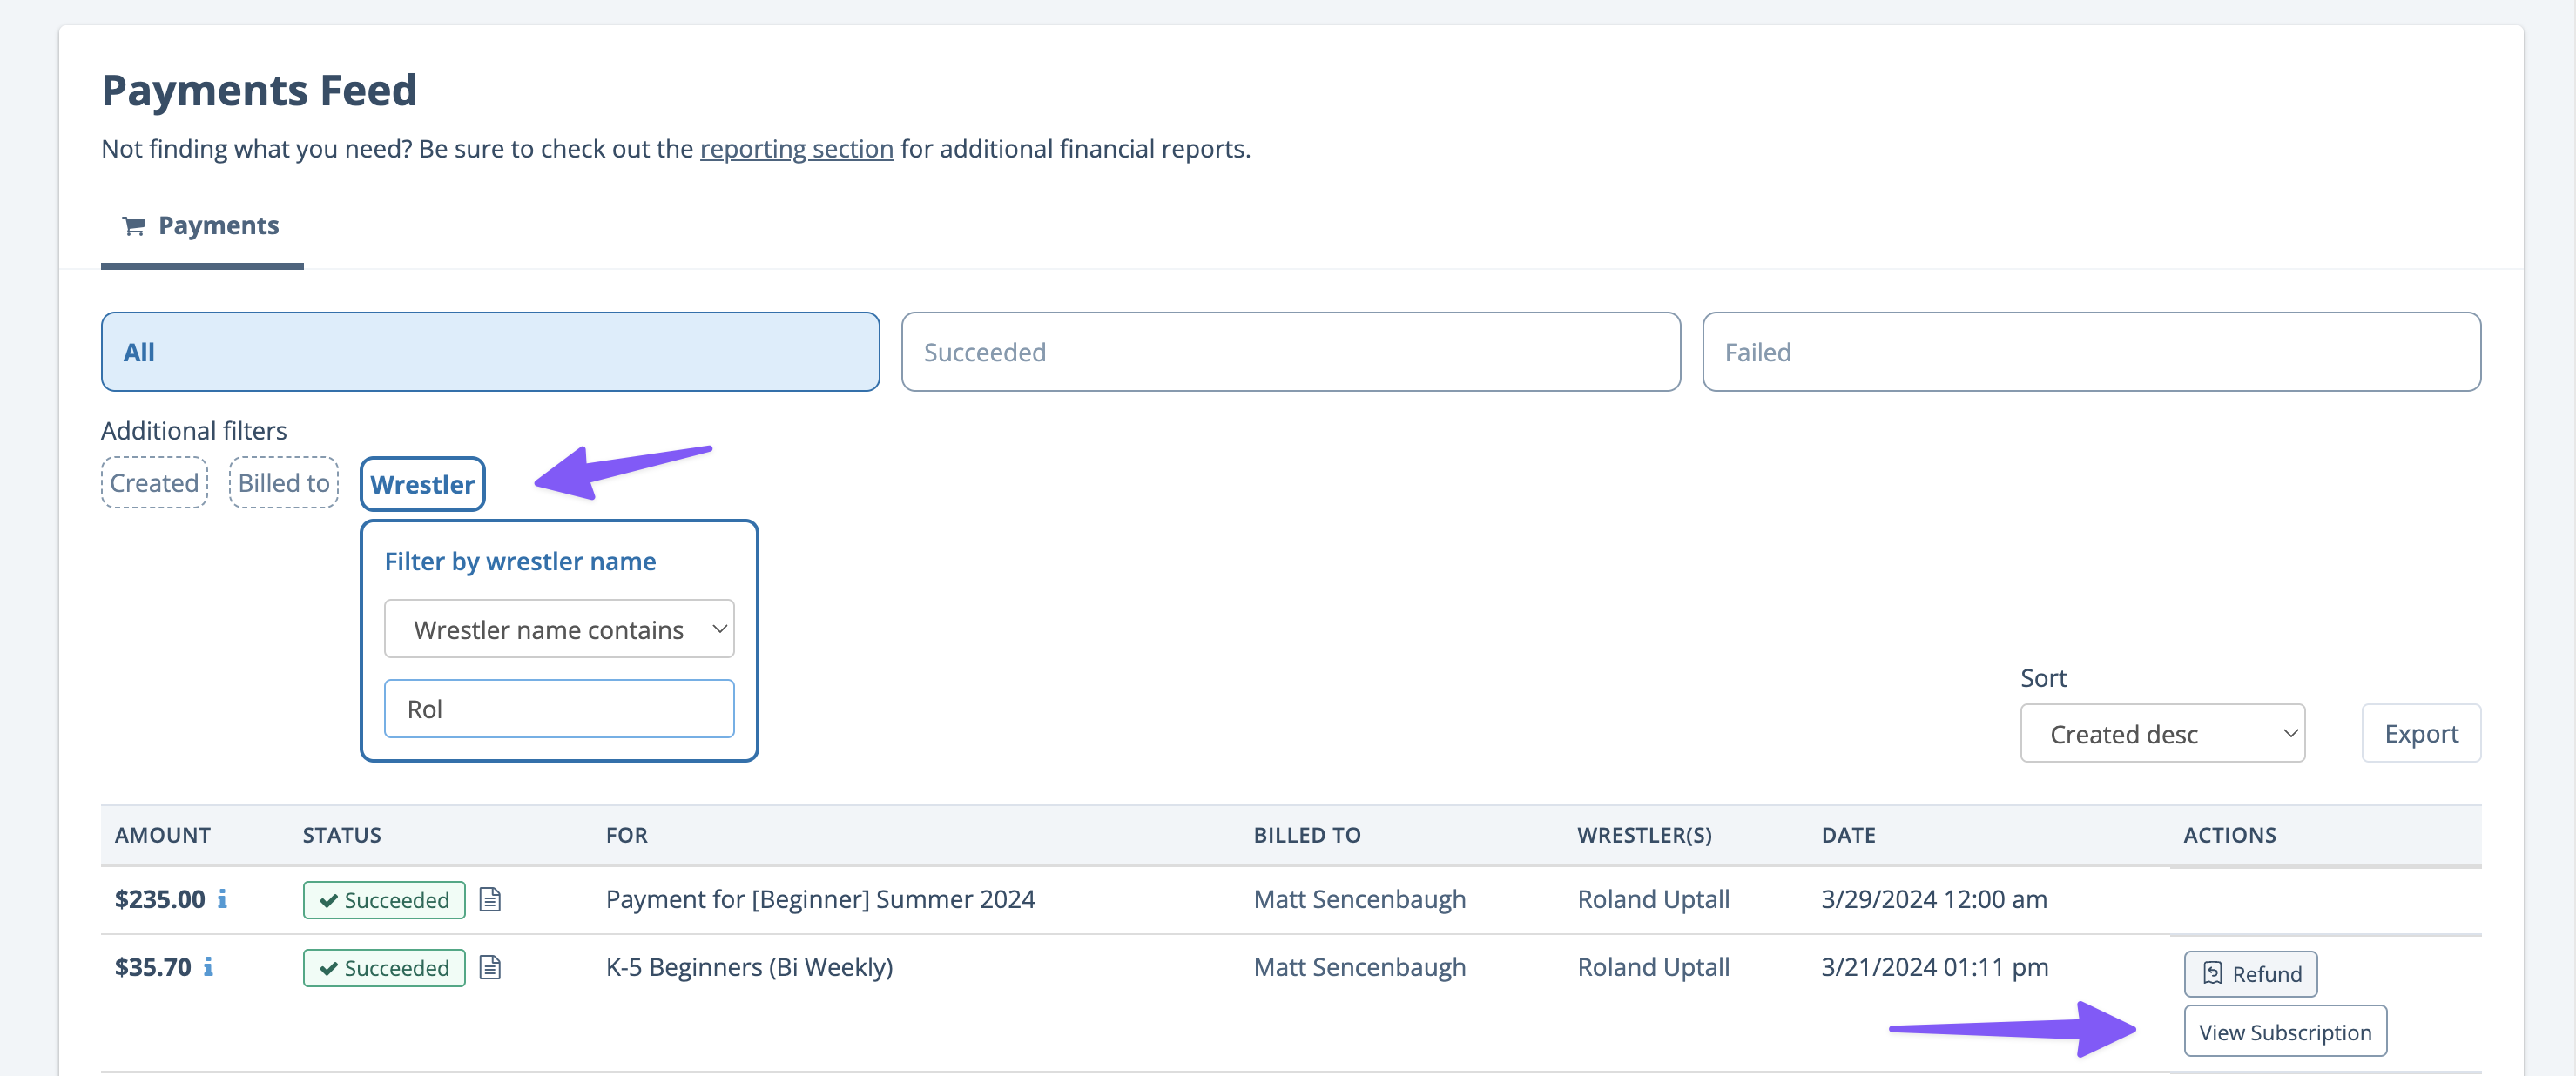The height and width of the screenshot is (1076, 2576).
Task: Click the date 3/29/2024 12:00 am
Action: (1934, 899)
